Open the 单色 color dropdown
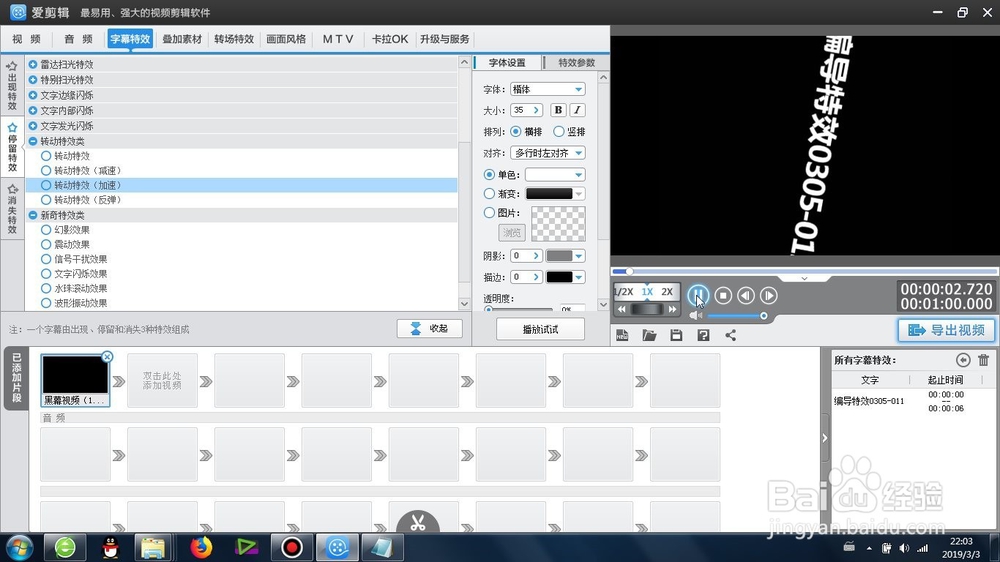Screen dimensions: 1000x562 555,174
